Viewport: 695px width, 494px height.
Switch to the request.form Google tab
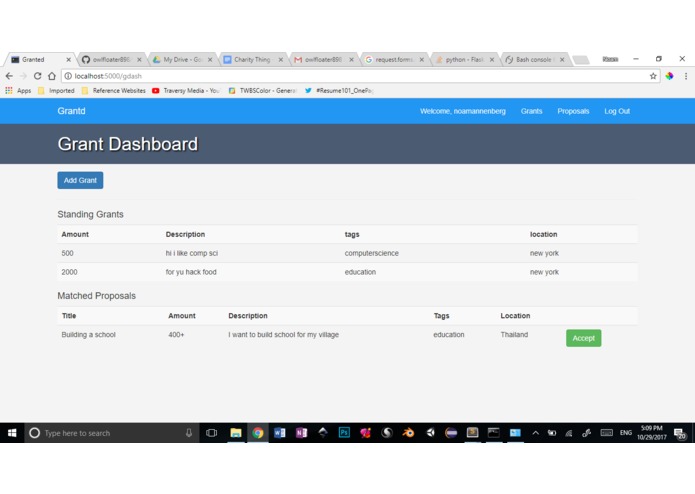(x=394, y=59)
